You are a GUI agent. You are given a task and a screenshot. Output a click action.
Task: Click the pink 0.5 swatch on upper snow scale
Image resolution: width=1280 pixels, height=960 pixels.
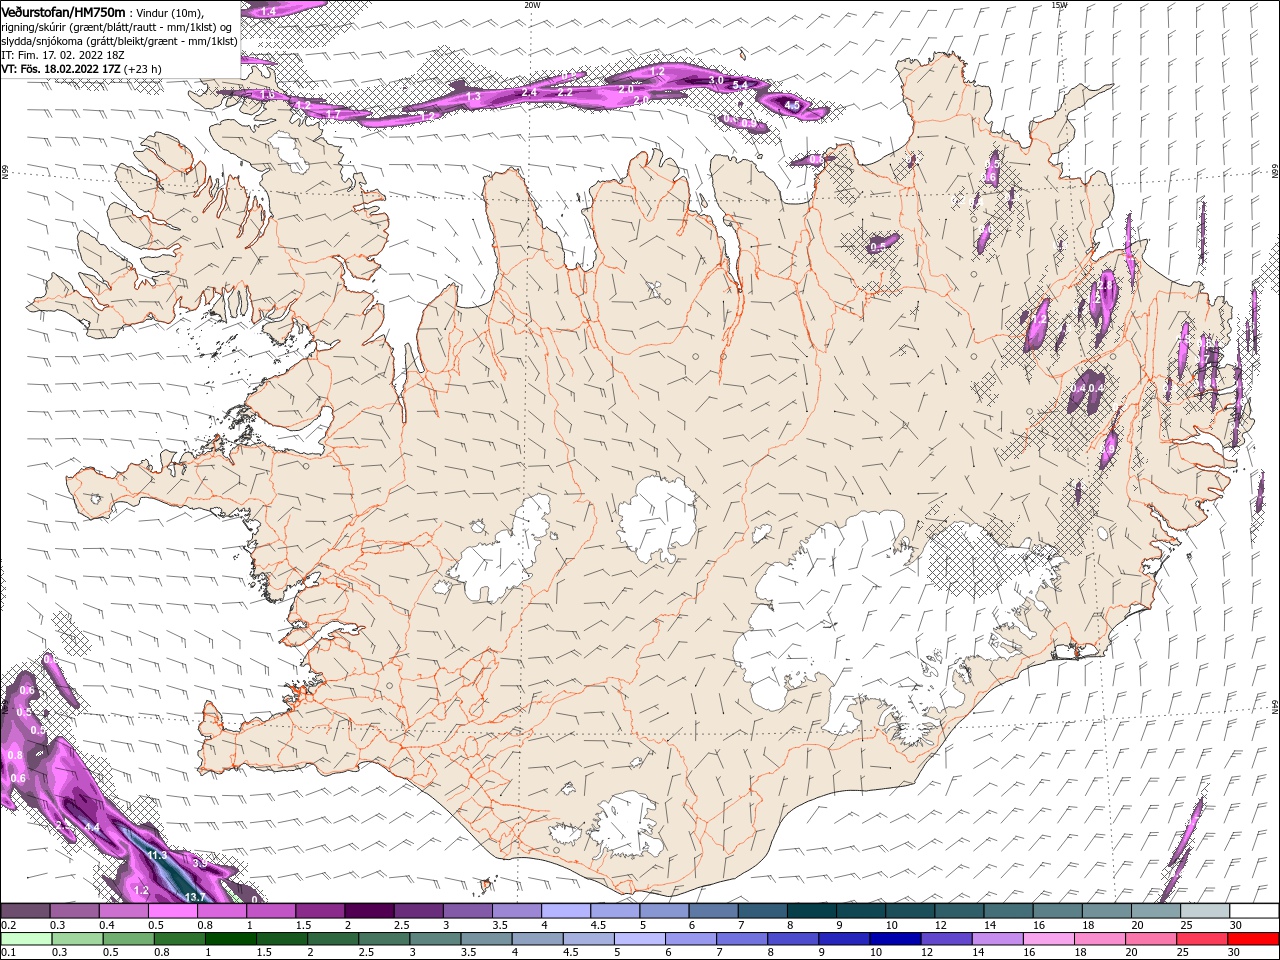(172, 911)
